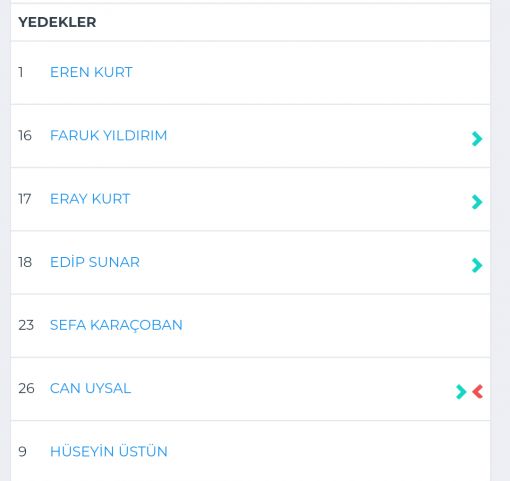Click Can Uysal's red substituted-out arrow
Screen dimensions: 510x481
pyautogui.click(x=478, y=392)
